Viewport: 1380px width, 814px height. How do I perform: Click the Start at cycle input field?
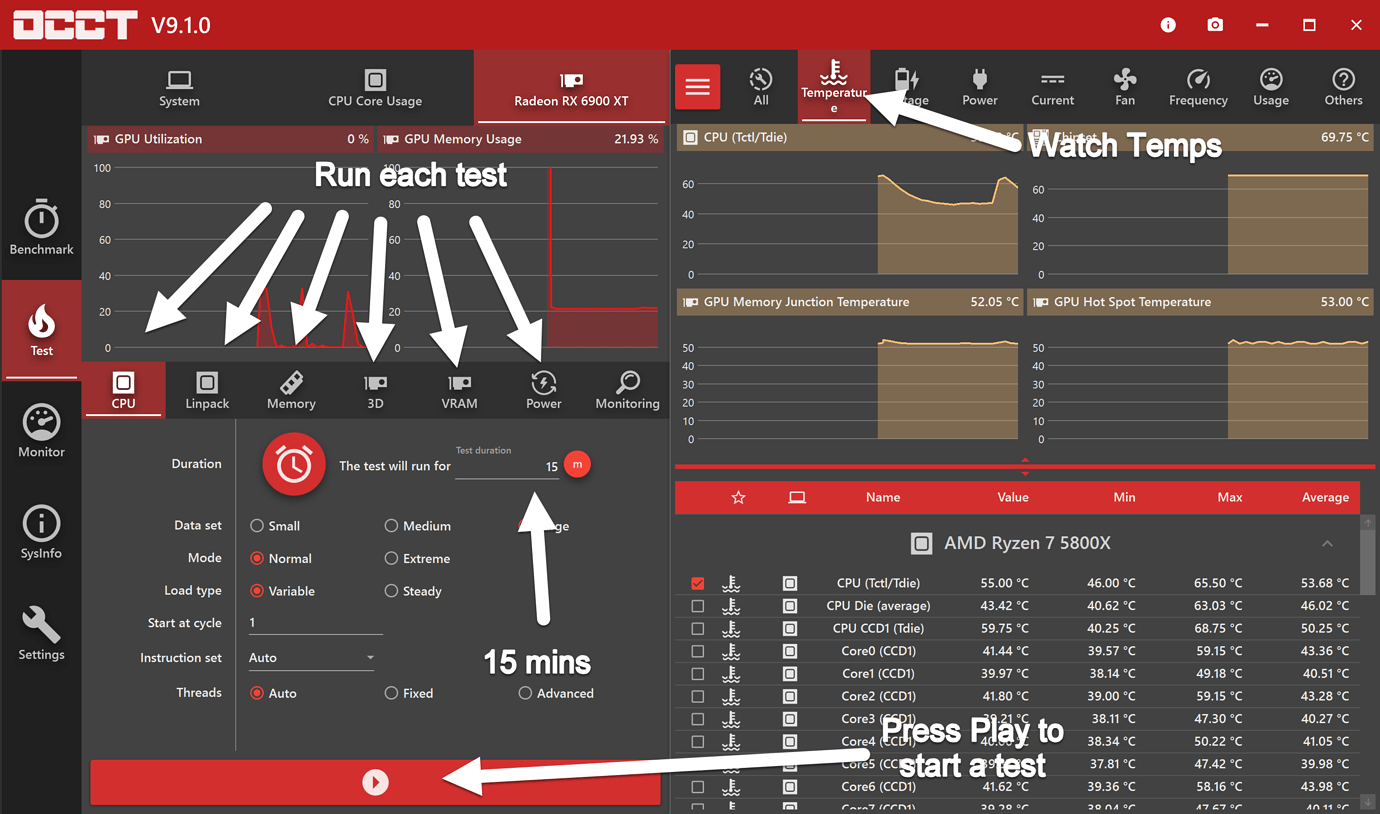315,623
